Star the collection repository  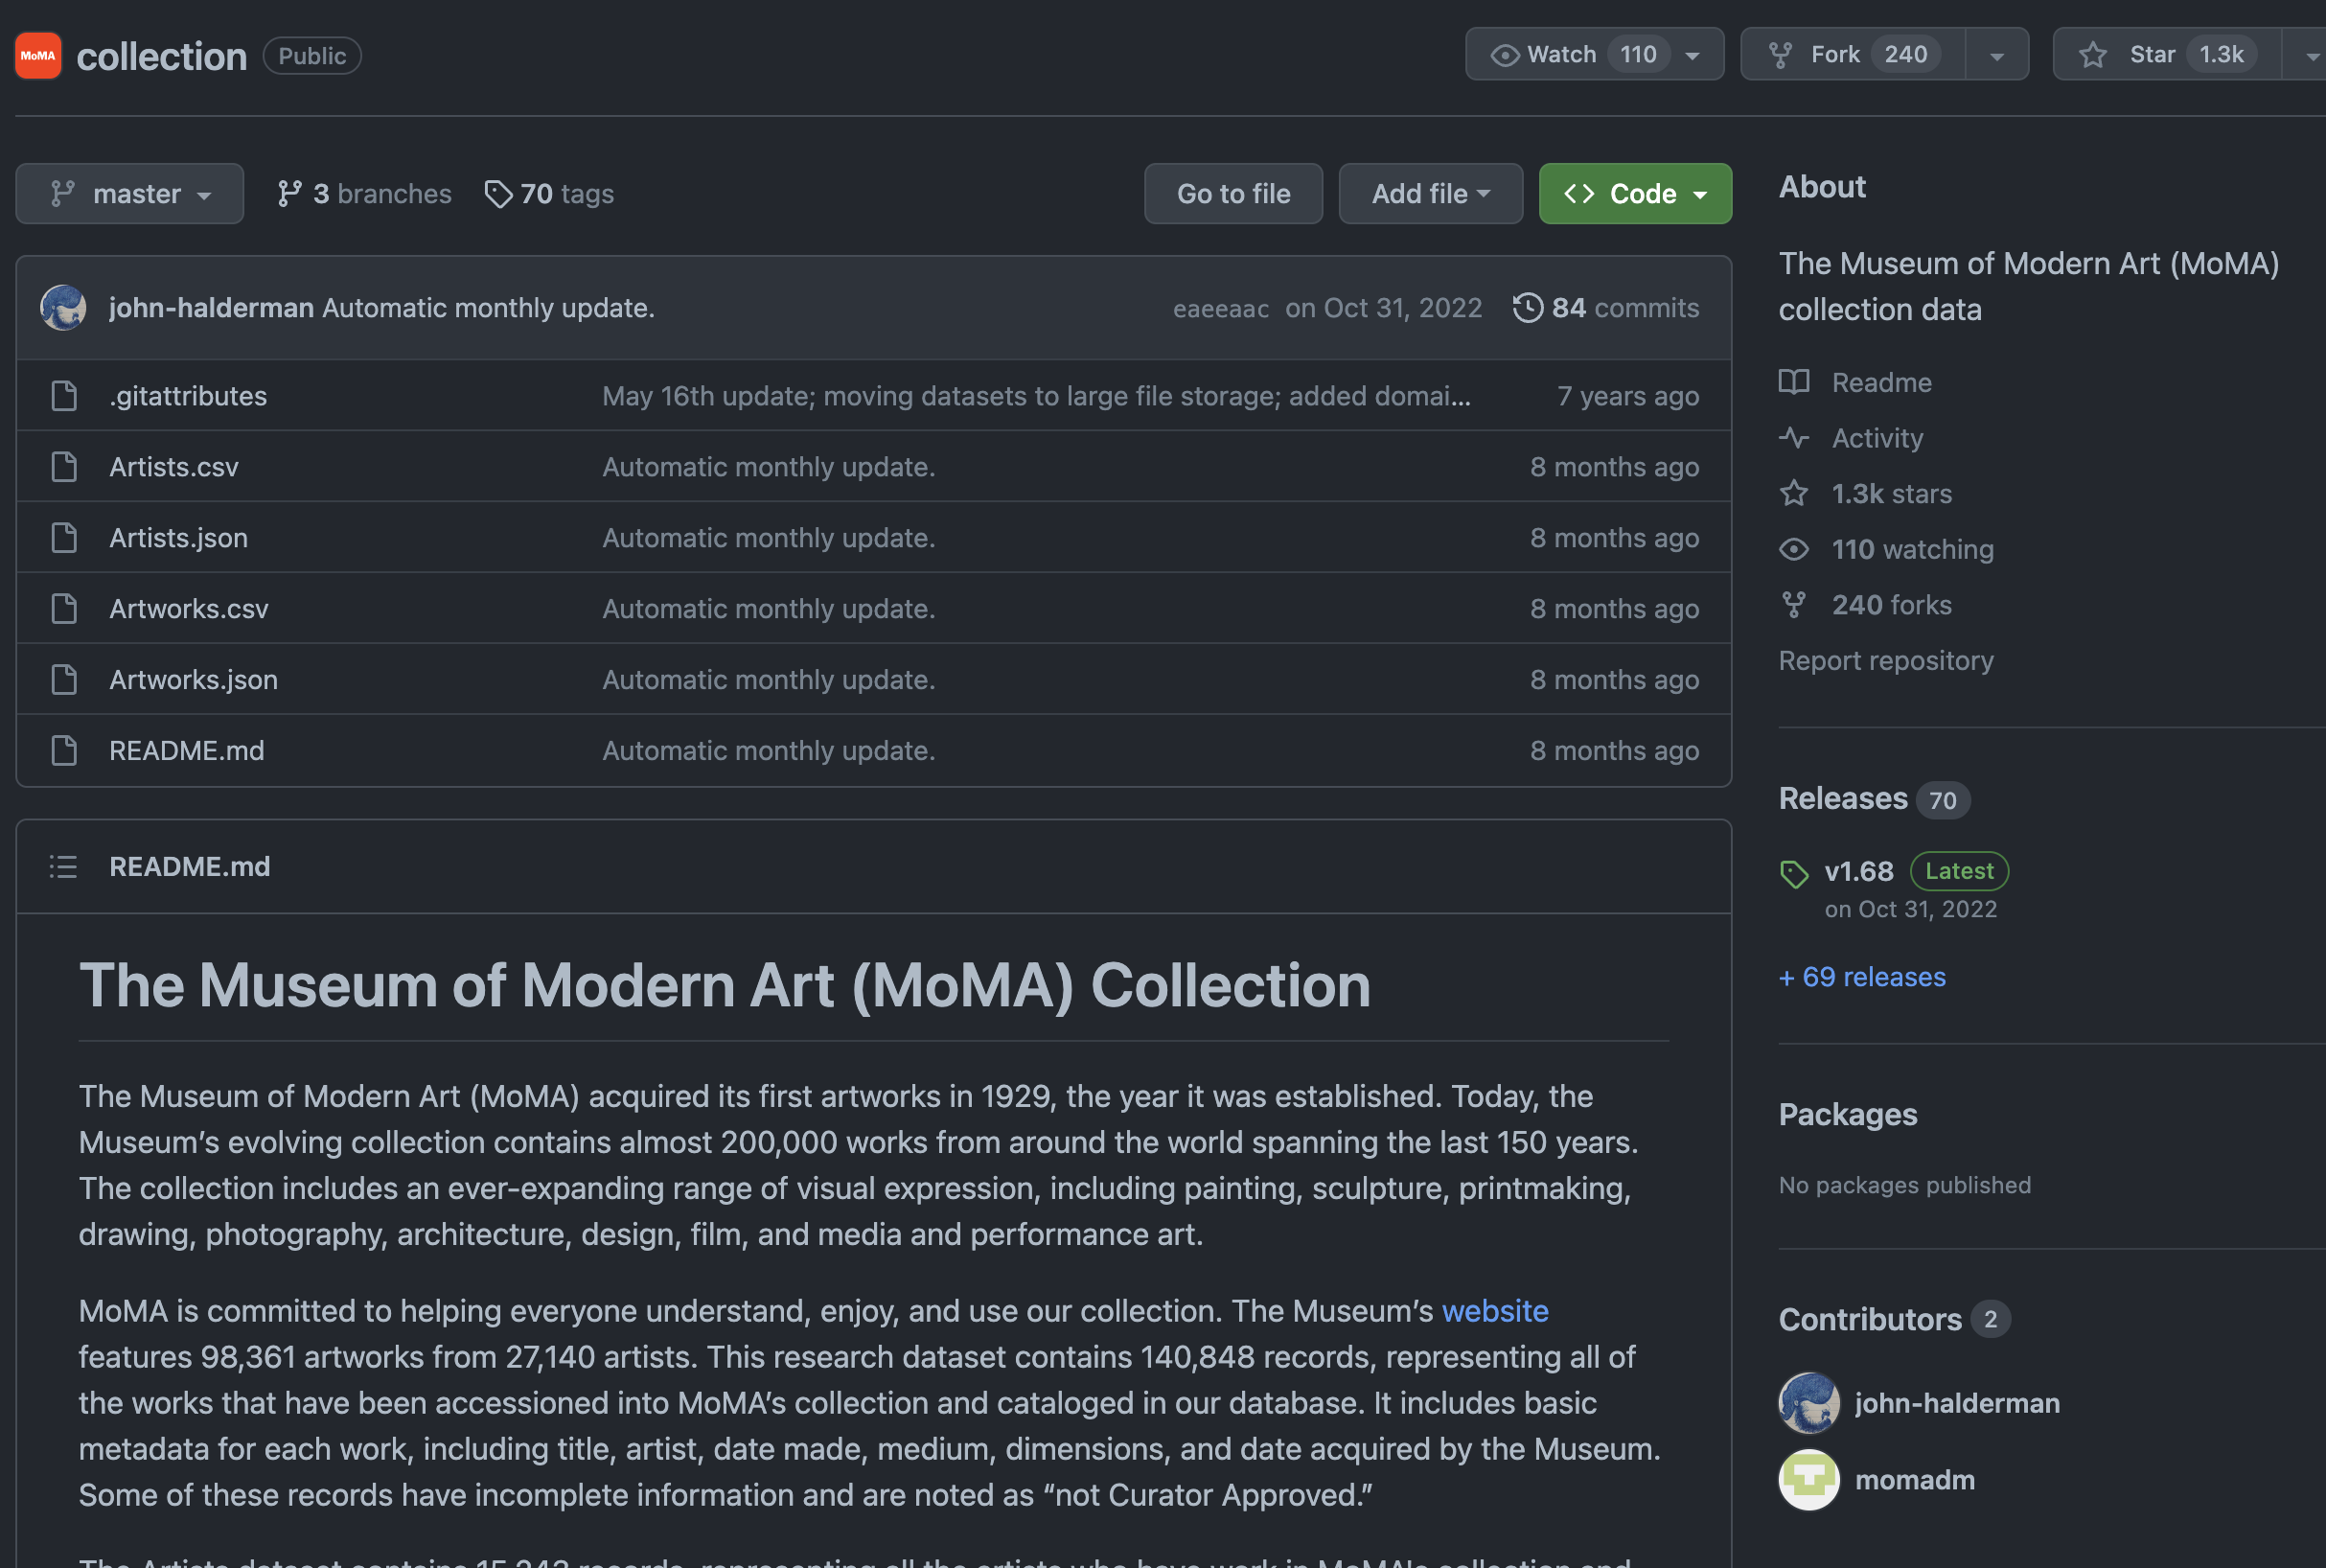pyautogui.click(x=2167, y=54)
